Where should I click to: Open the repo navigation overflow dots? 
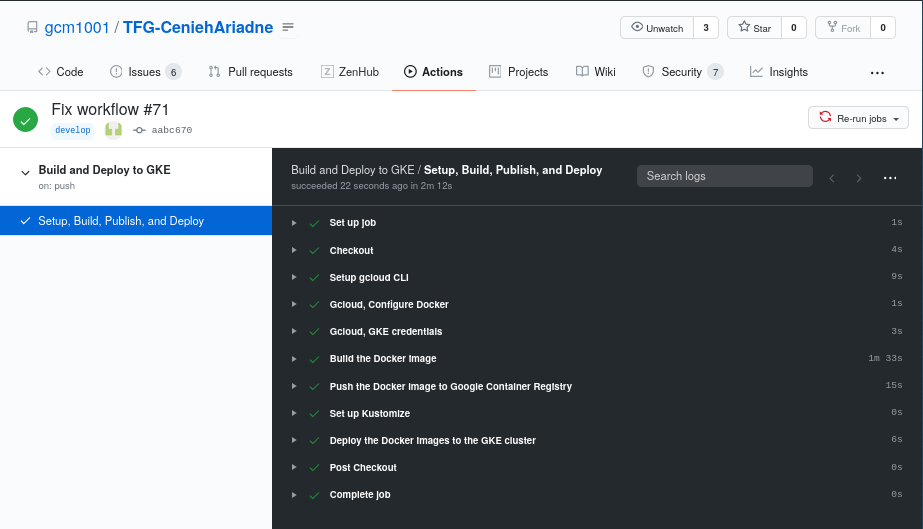pos(877,72)
